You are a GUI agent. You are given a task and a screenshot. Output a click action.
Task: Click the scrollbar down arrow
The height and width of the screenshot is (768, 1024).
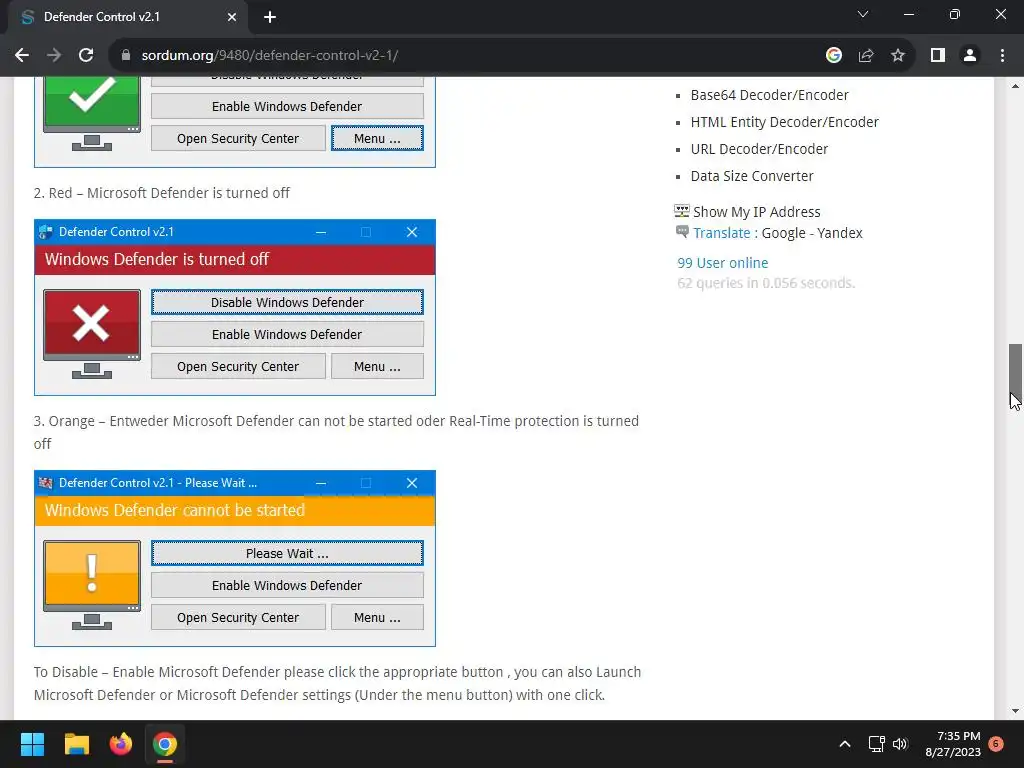1015,711
